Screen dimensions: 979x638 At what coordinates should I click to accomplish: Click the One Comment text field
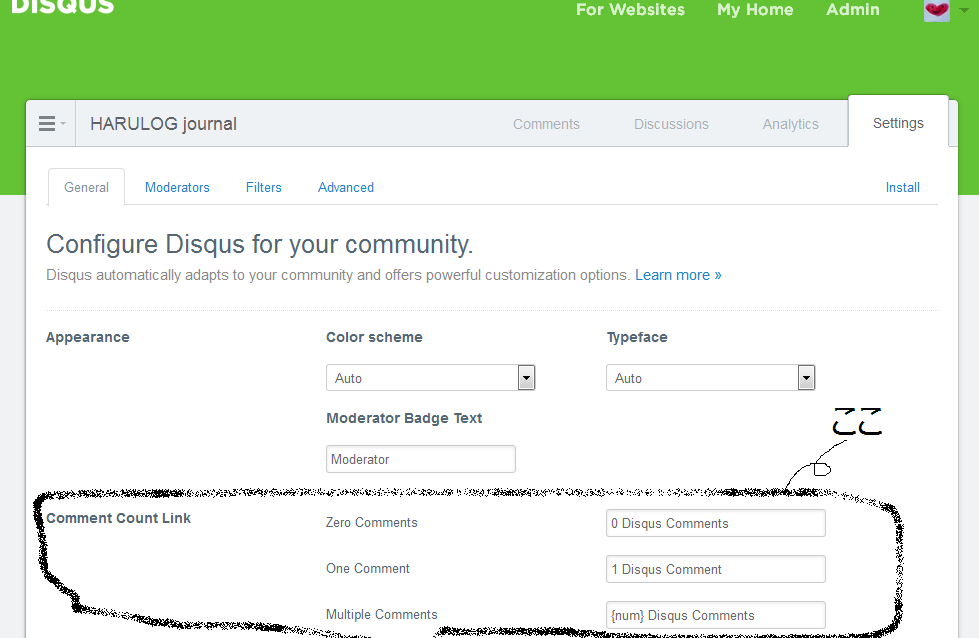tap(716, 569)
